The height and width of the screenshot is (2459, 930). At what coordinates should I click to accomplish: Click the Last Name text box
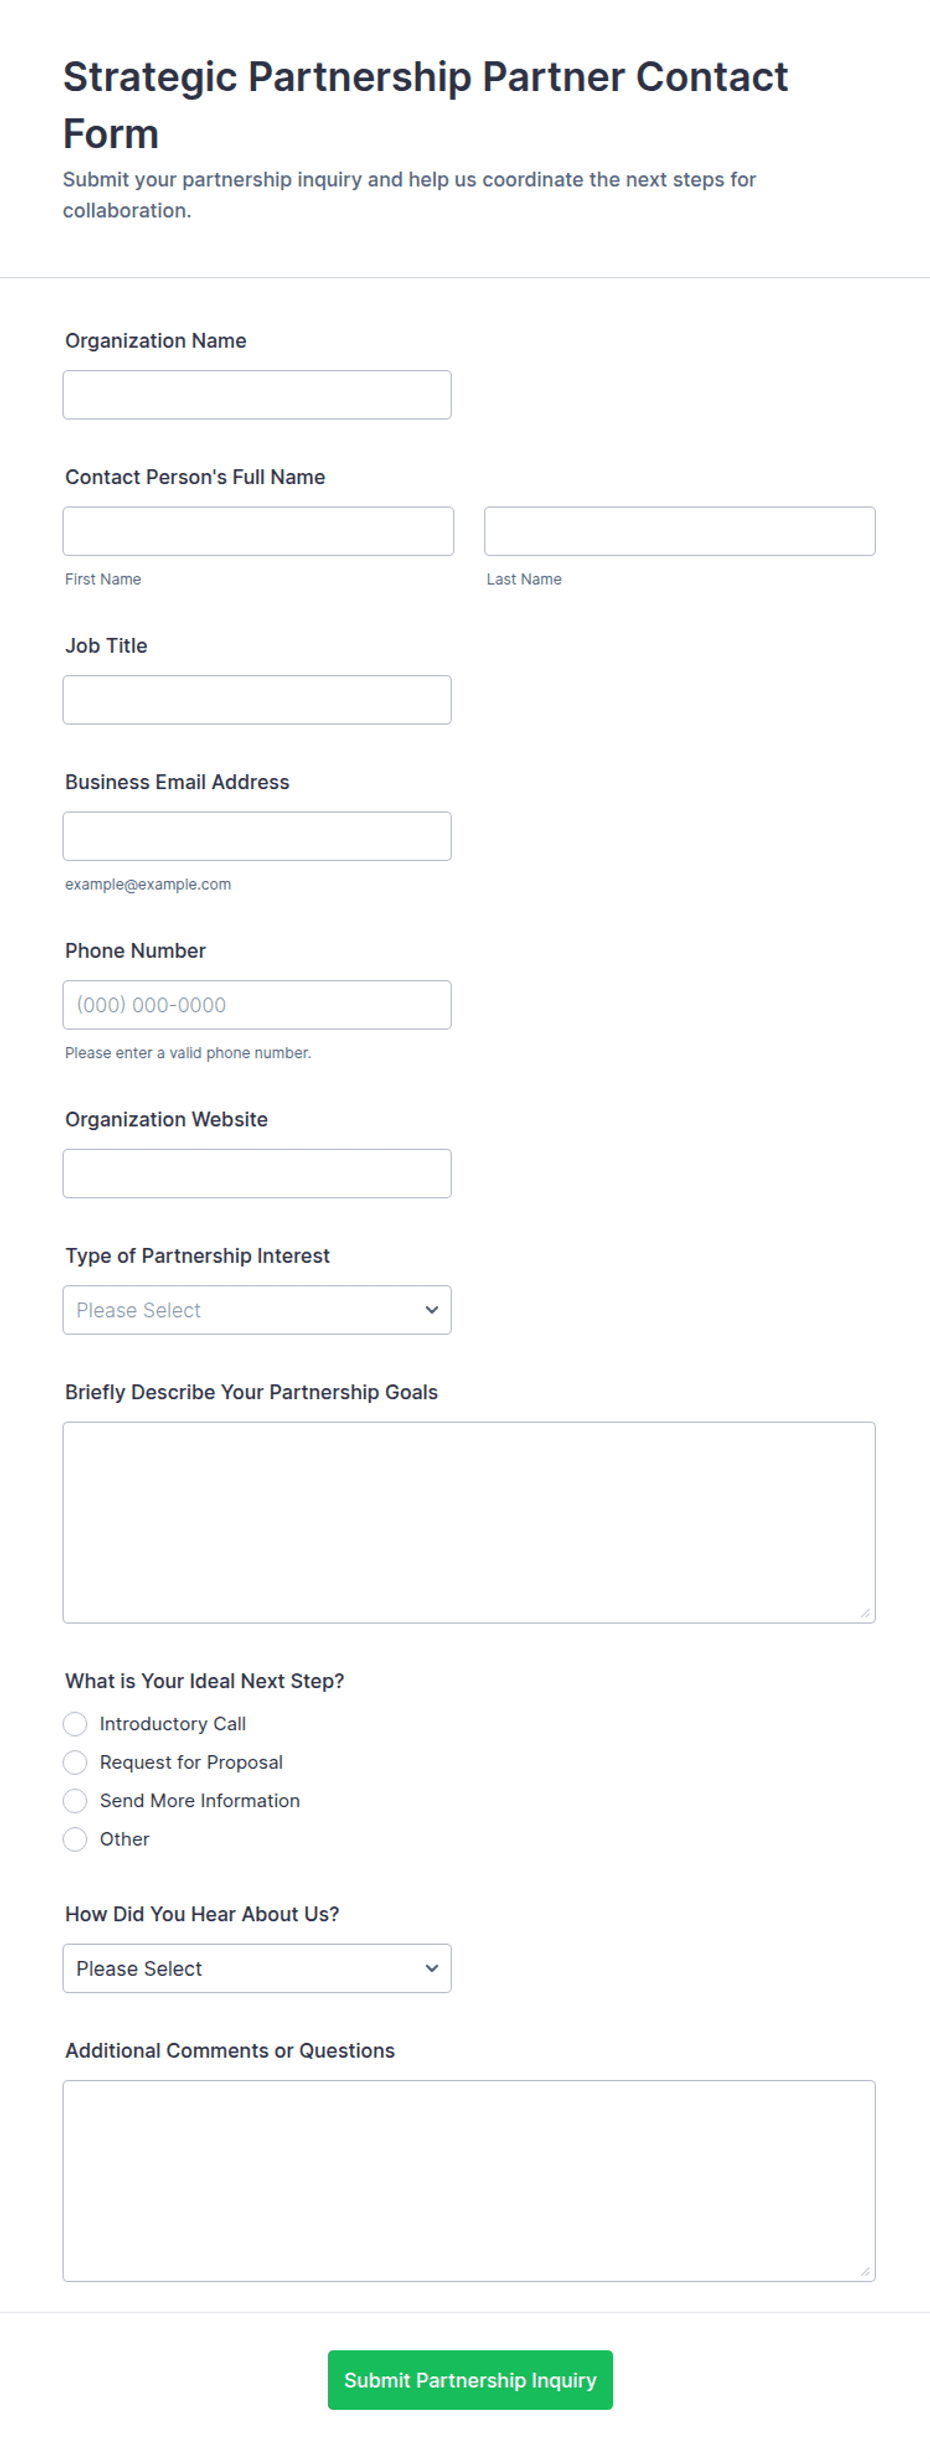click(x=680, y=531)
